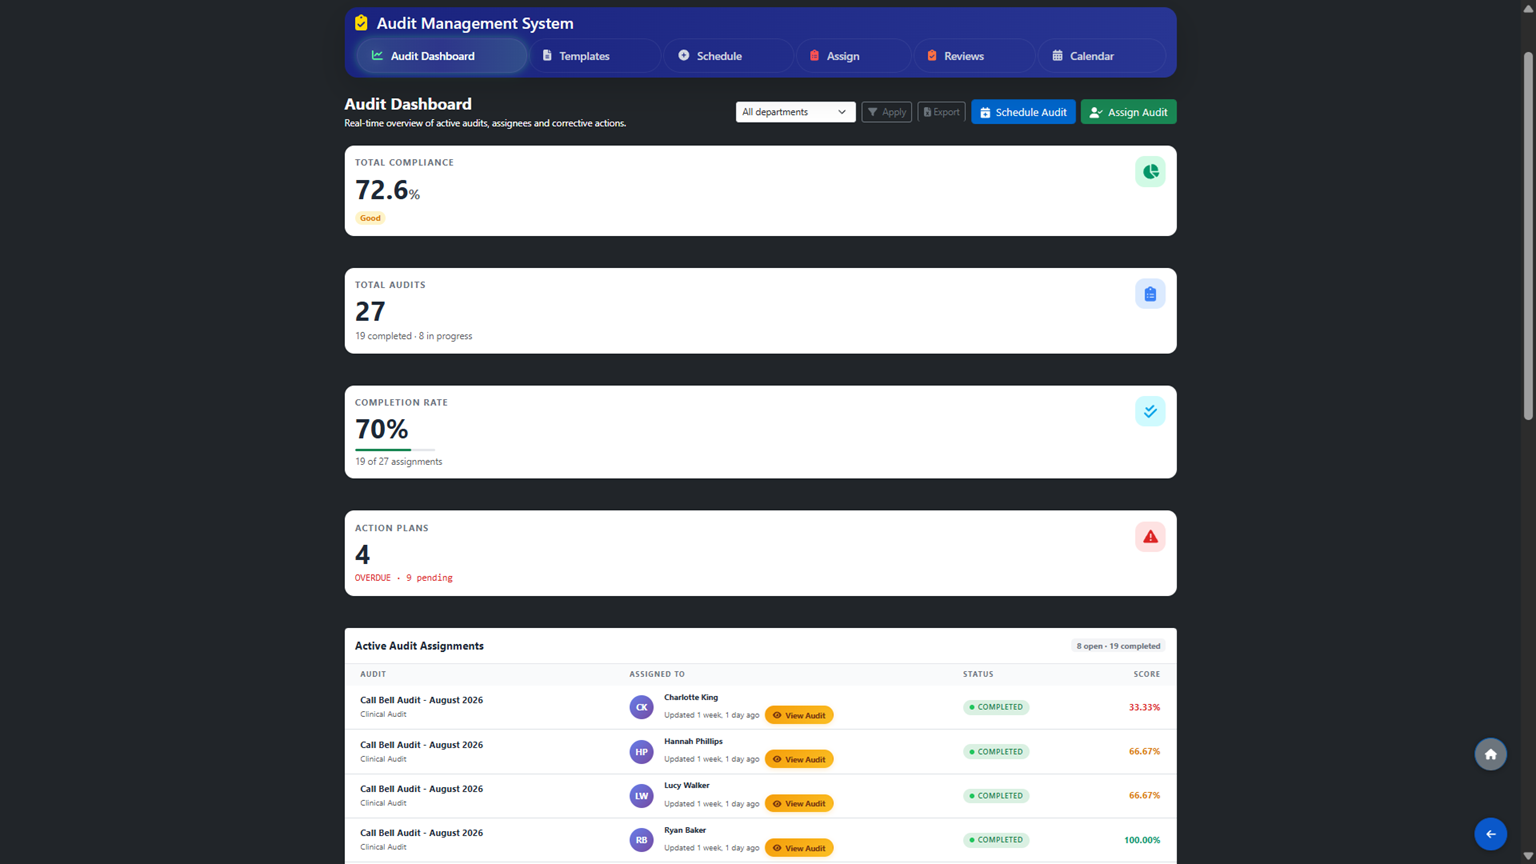Viewport: 1536px width, 864px height.
Task: Click the Audit Management System logo icon
Action: point(361,23)
